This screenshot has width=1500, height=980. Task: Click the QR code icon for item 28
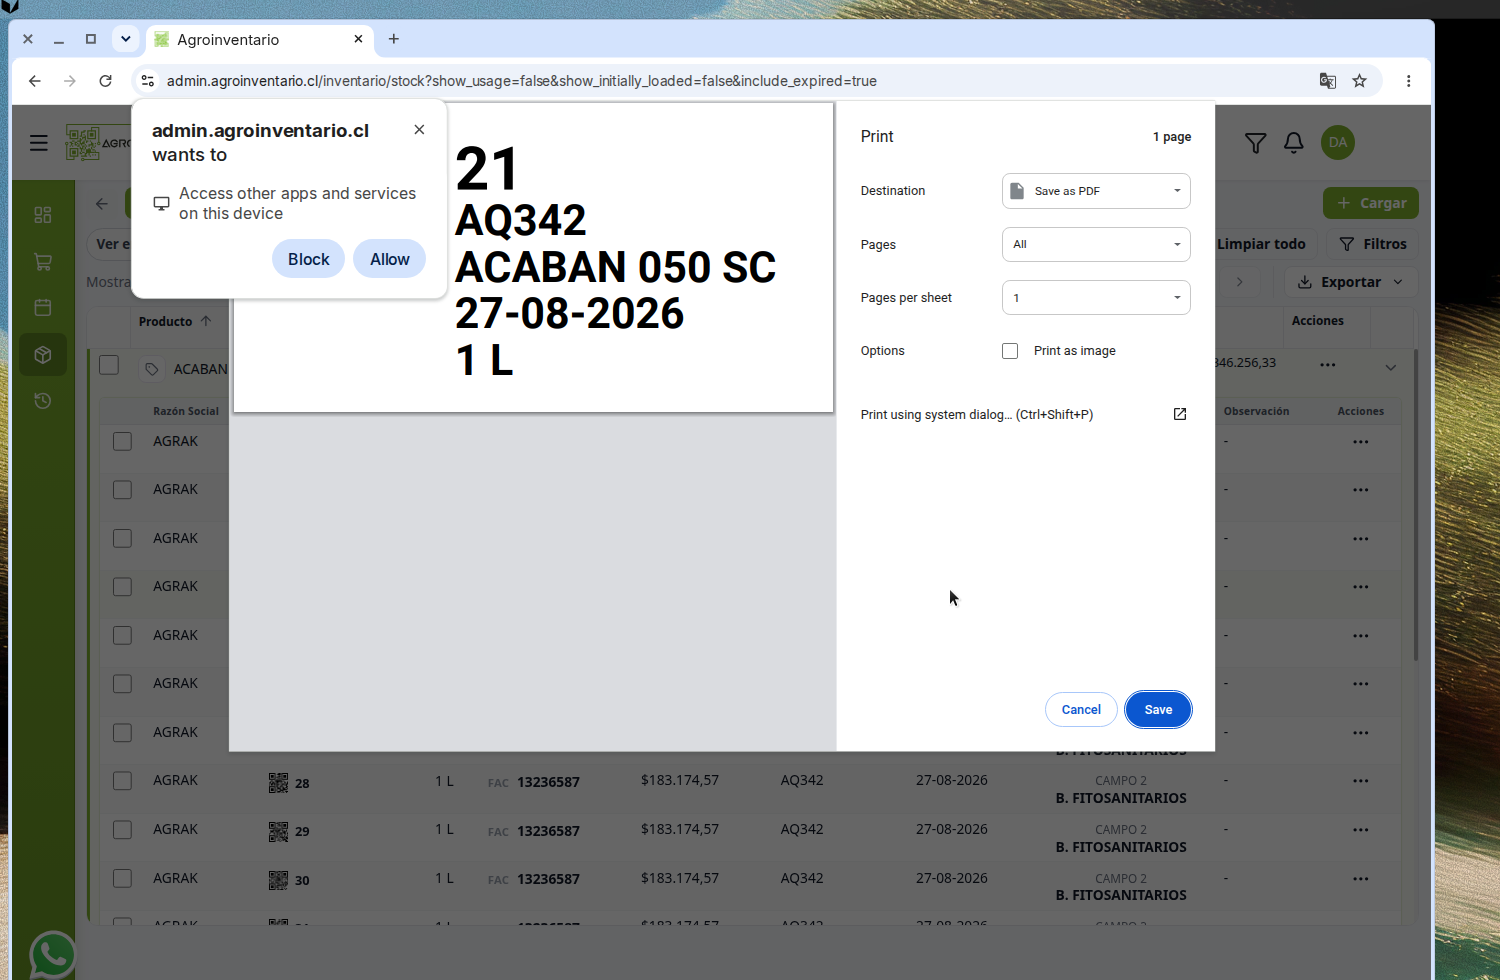(278, 783)
